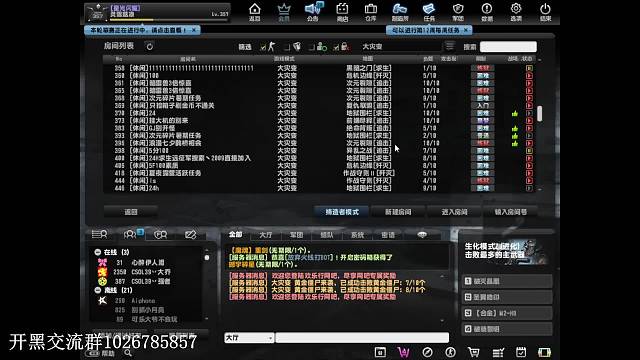Open the square icon left of purple basket
This screenshot has width=640, height=360.
pyautogui.click(x=380, y=352)
